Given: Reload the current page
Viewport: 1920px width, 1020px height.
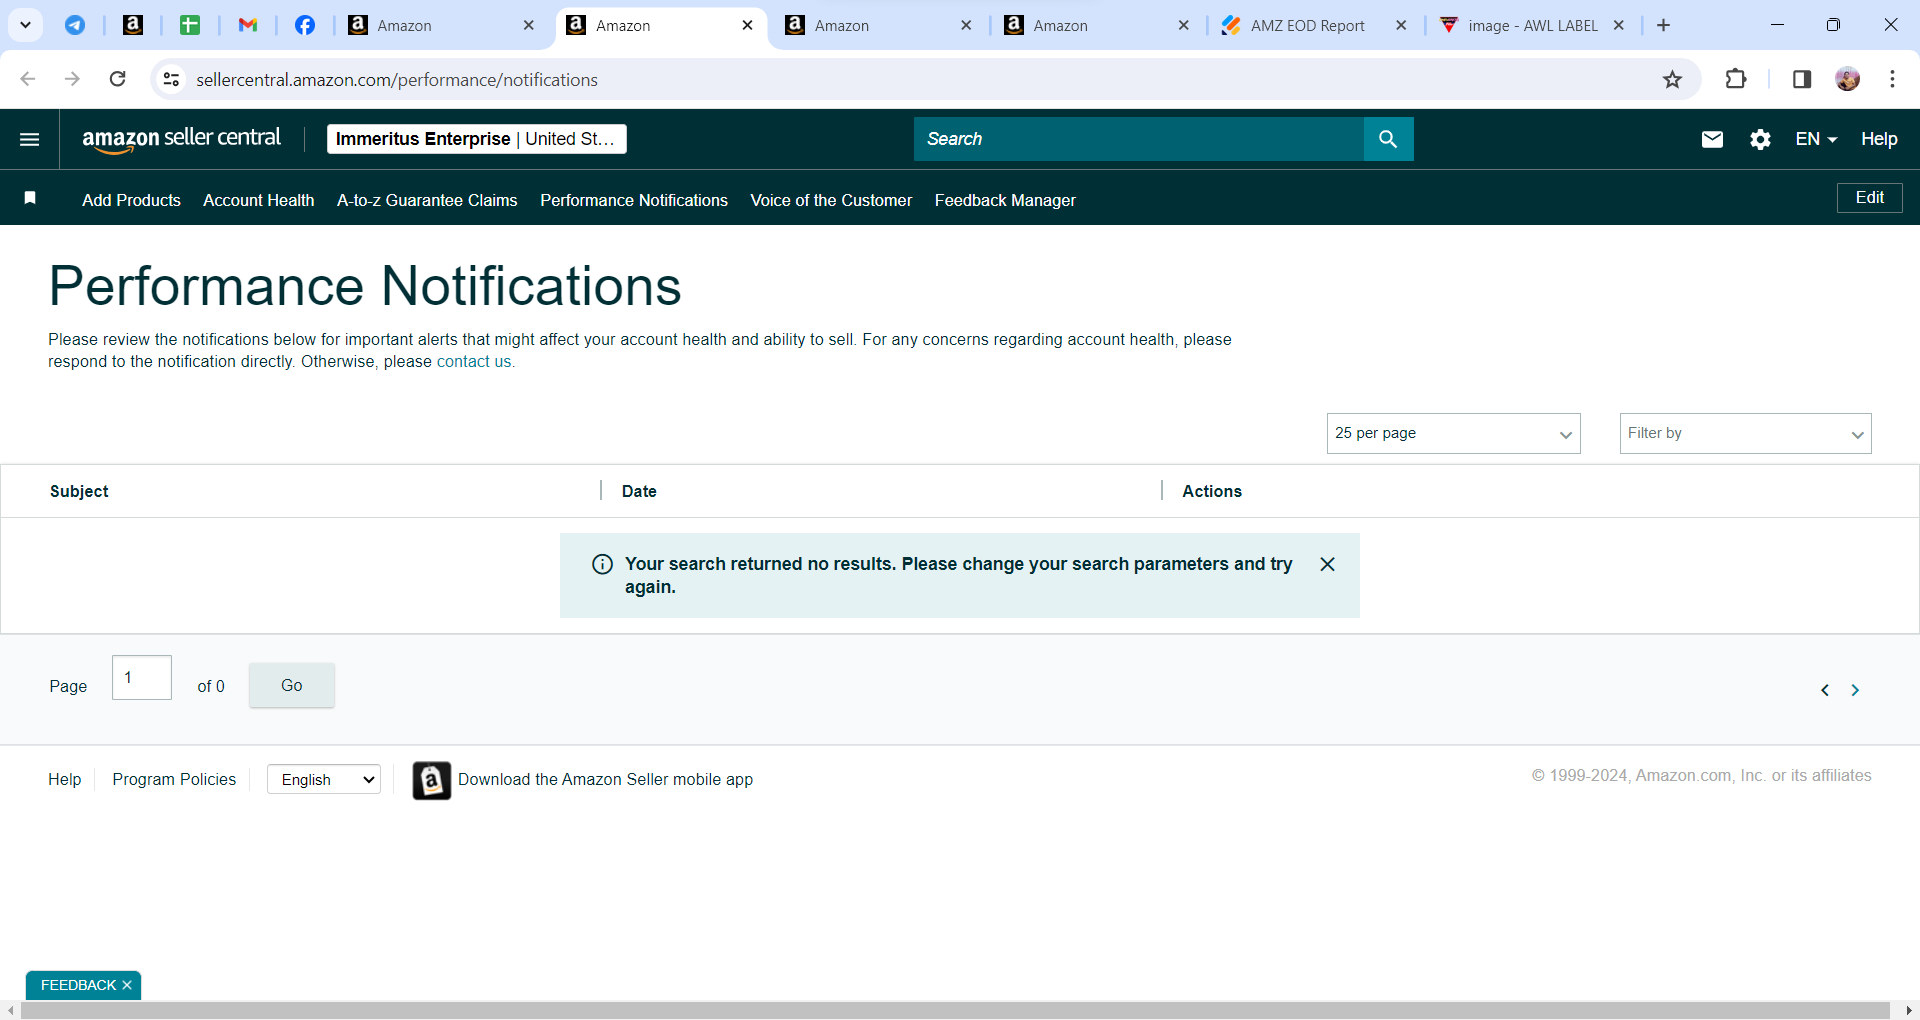Looking at the screenshot, I should coord(118,79).
